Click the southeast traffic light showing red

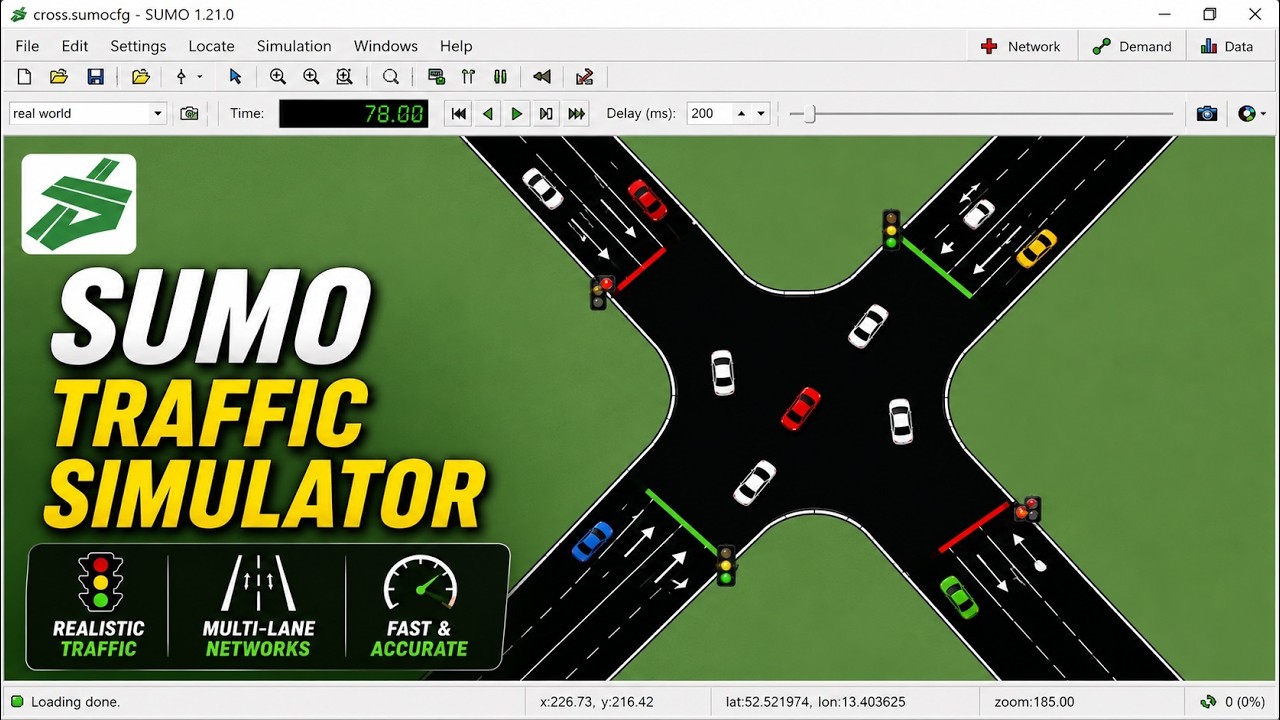[x=1028, y=509]
